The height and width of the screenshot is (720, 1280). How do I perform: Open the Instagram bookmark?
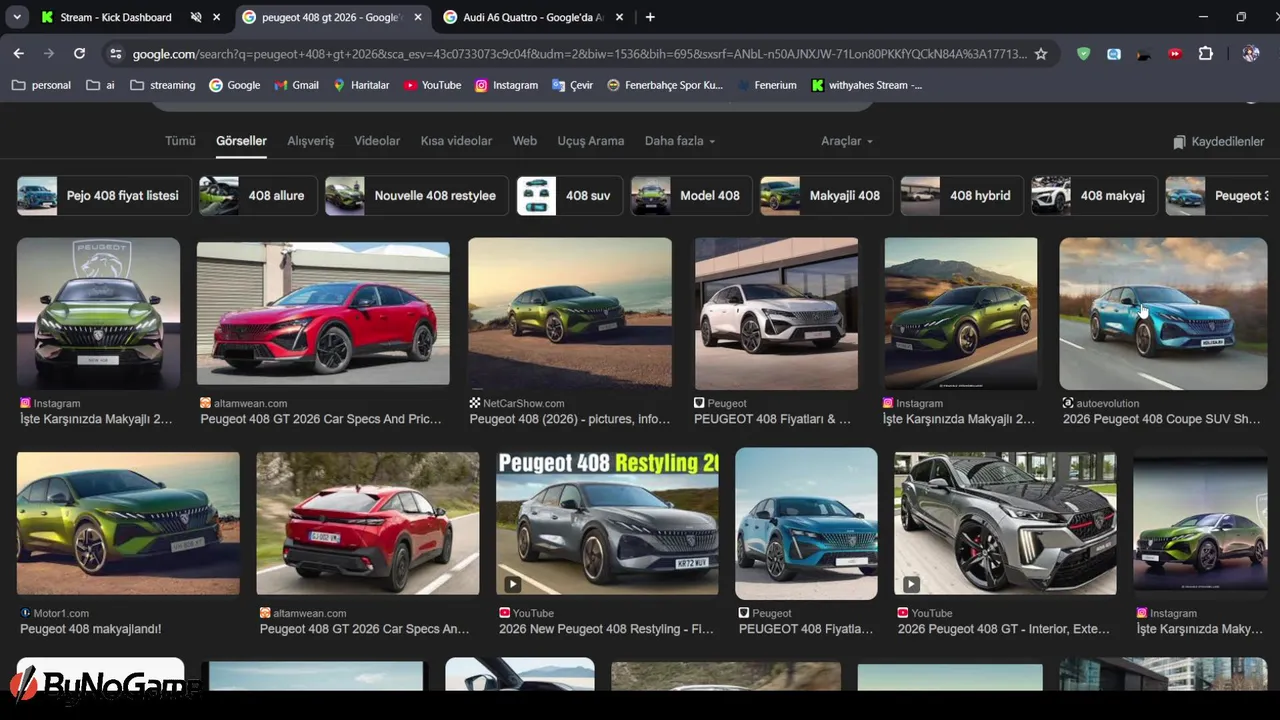[506, 85]
